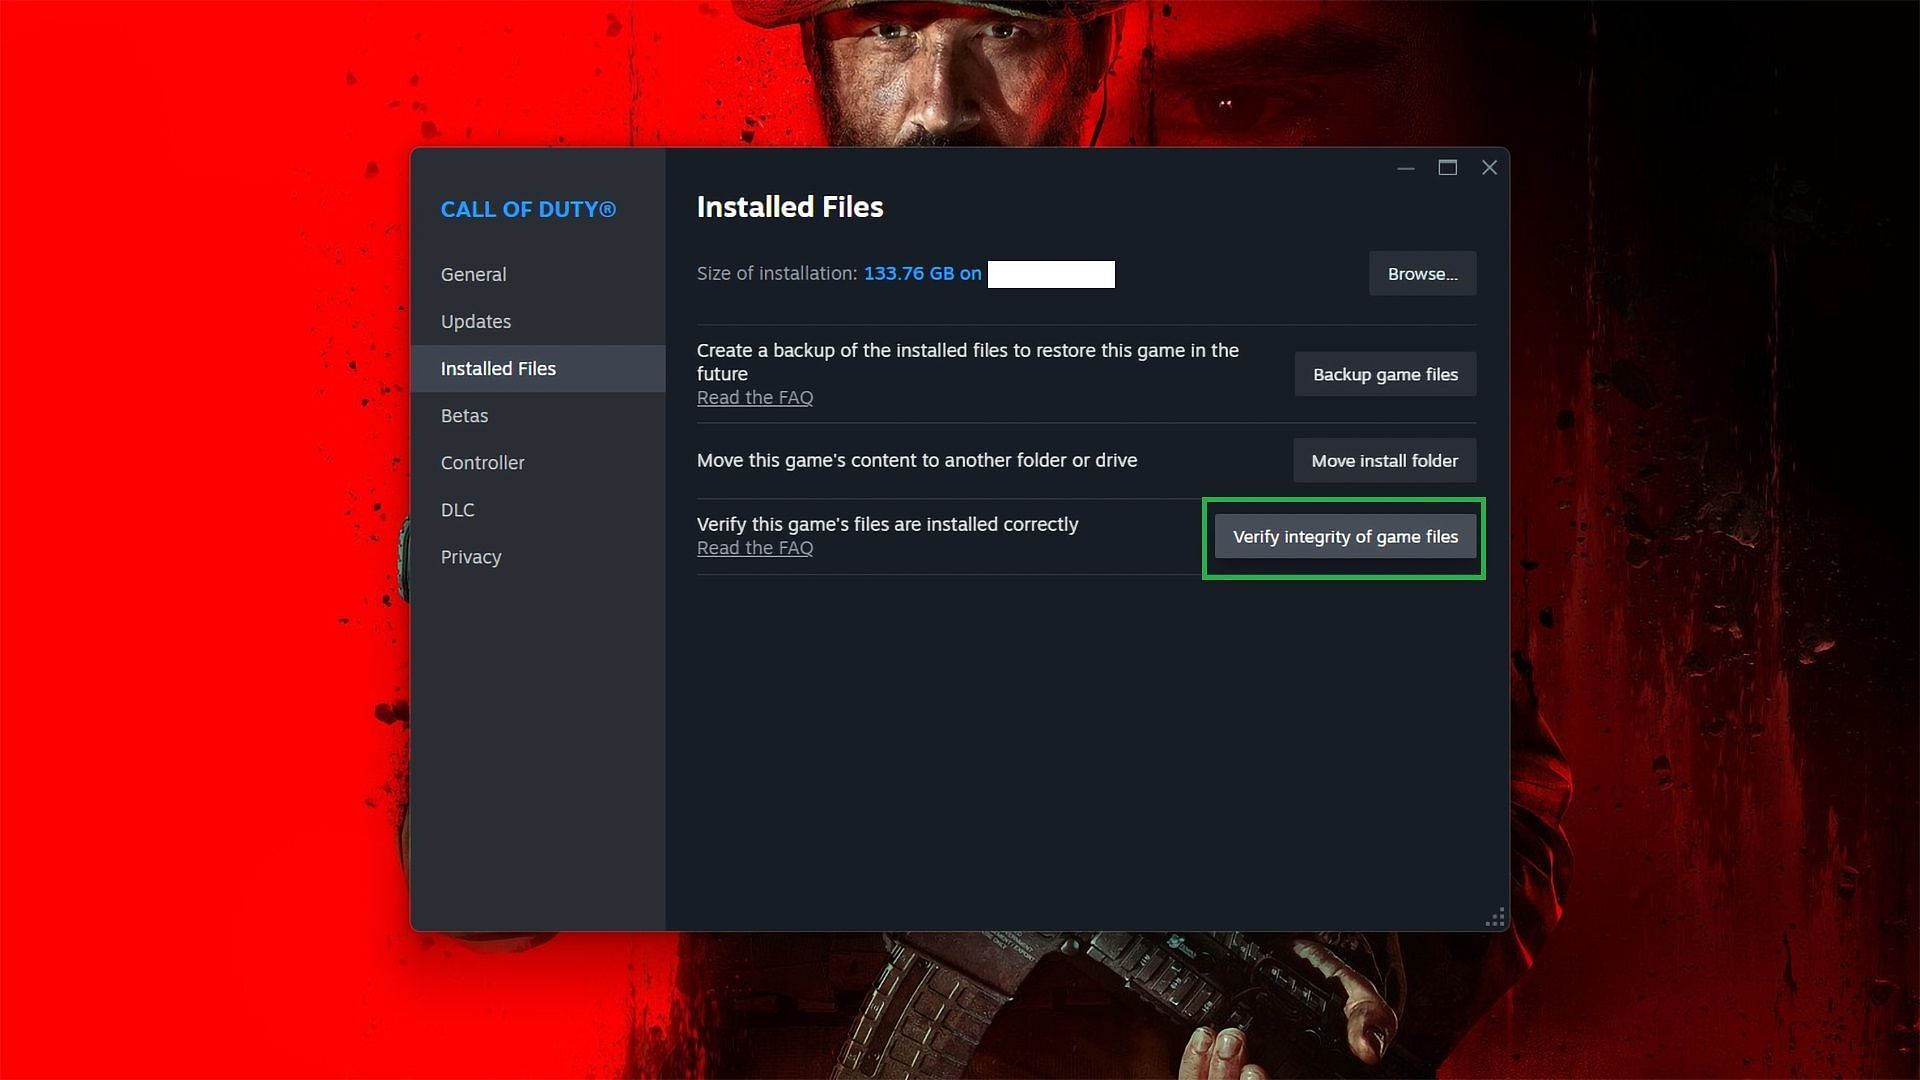Viewport: 1920px width, 1080px height.
Task: Navigate to DLC settings section
Action: (x=459, y=509)
